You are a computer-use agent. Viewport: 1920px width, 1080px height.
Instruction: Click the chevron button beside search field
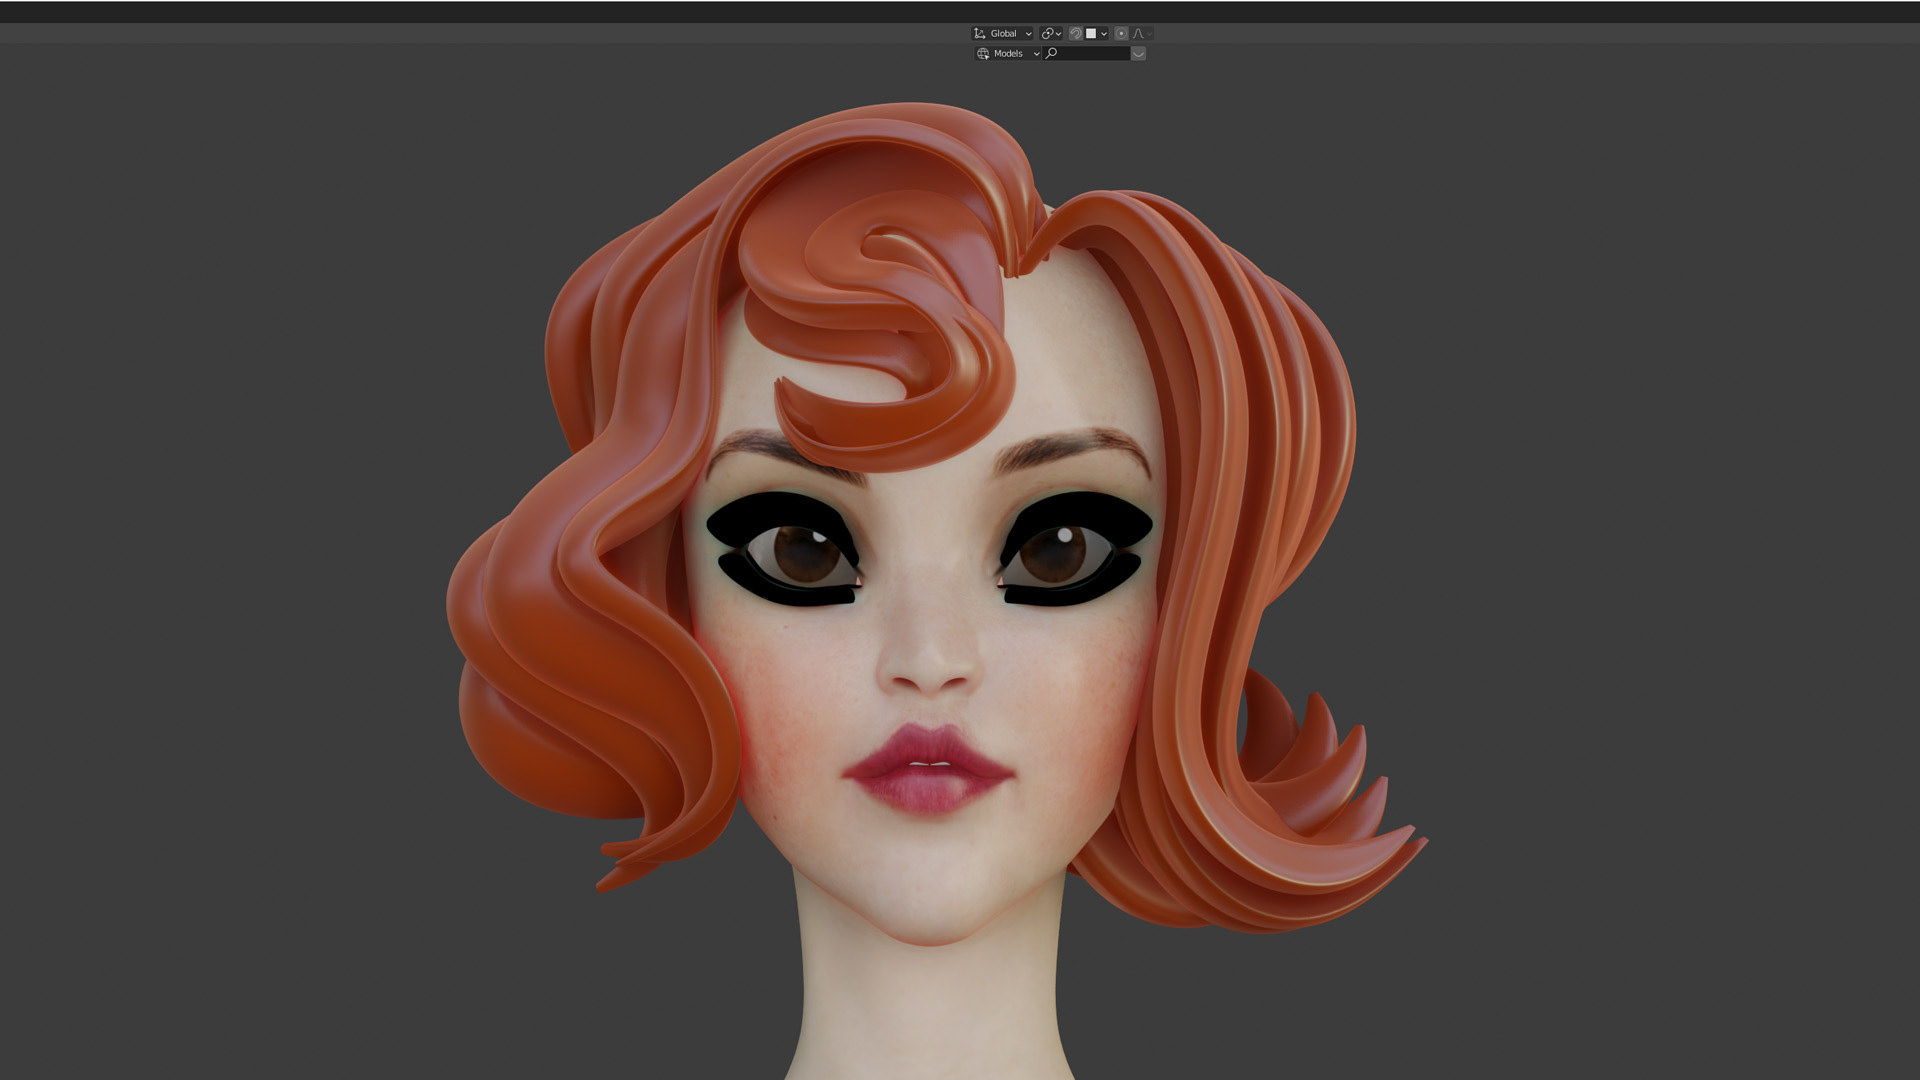[1138, 53]
